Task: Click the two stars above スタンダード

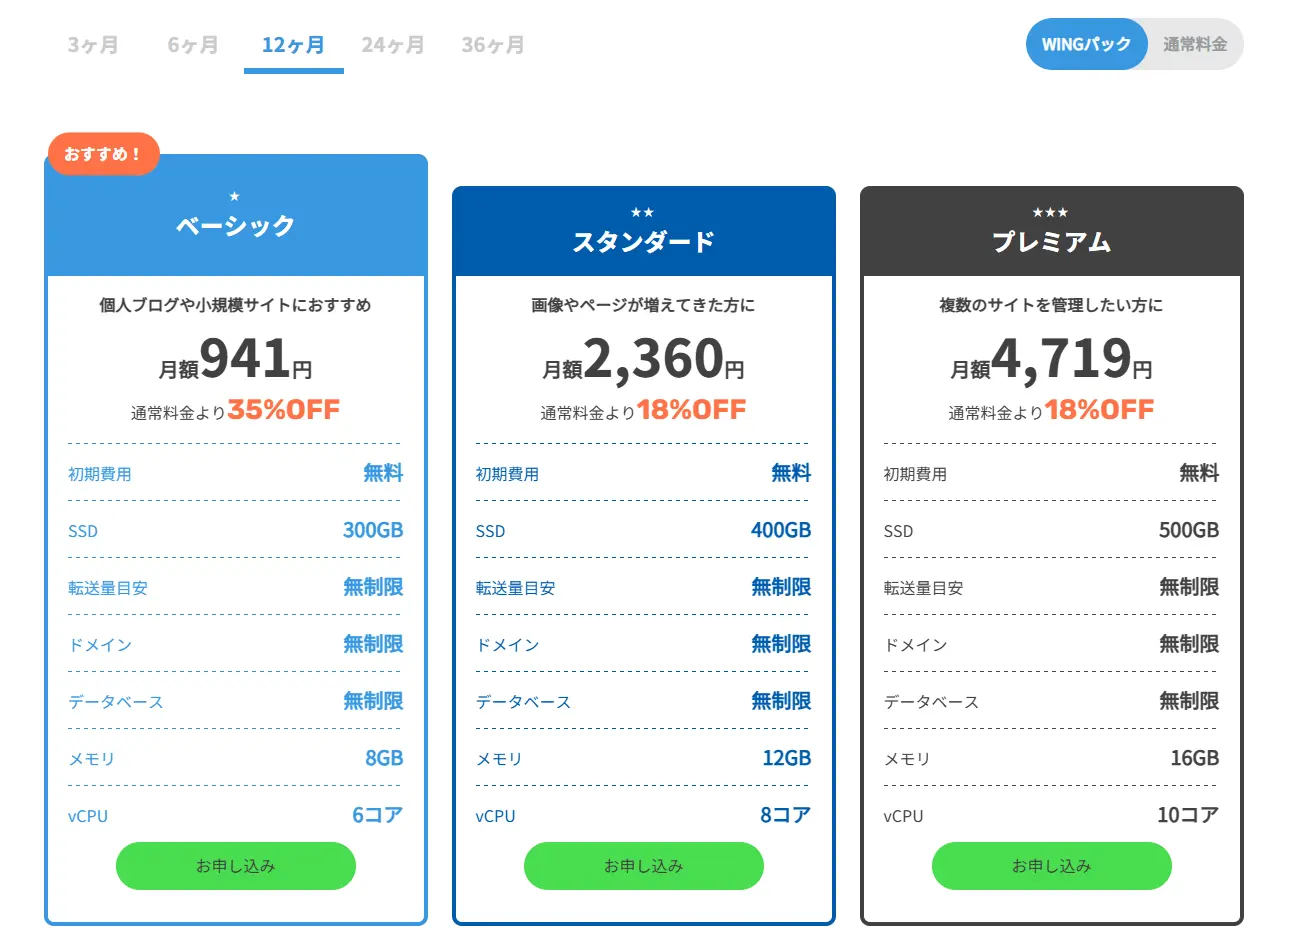Action: [643, 212]
